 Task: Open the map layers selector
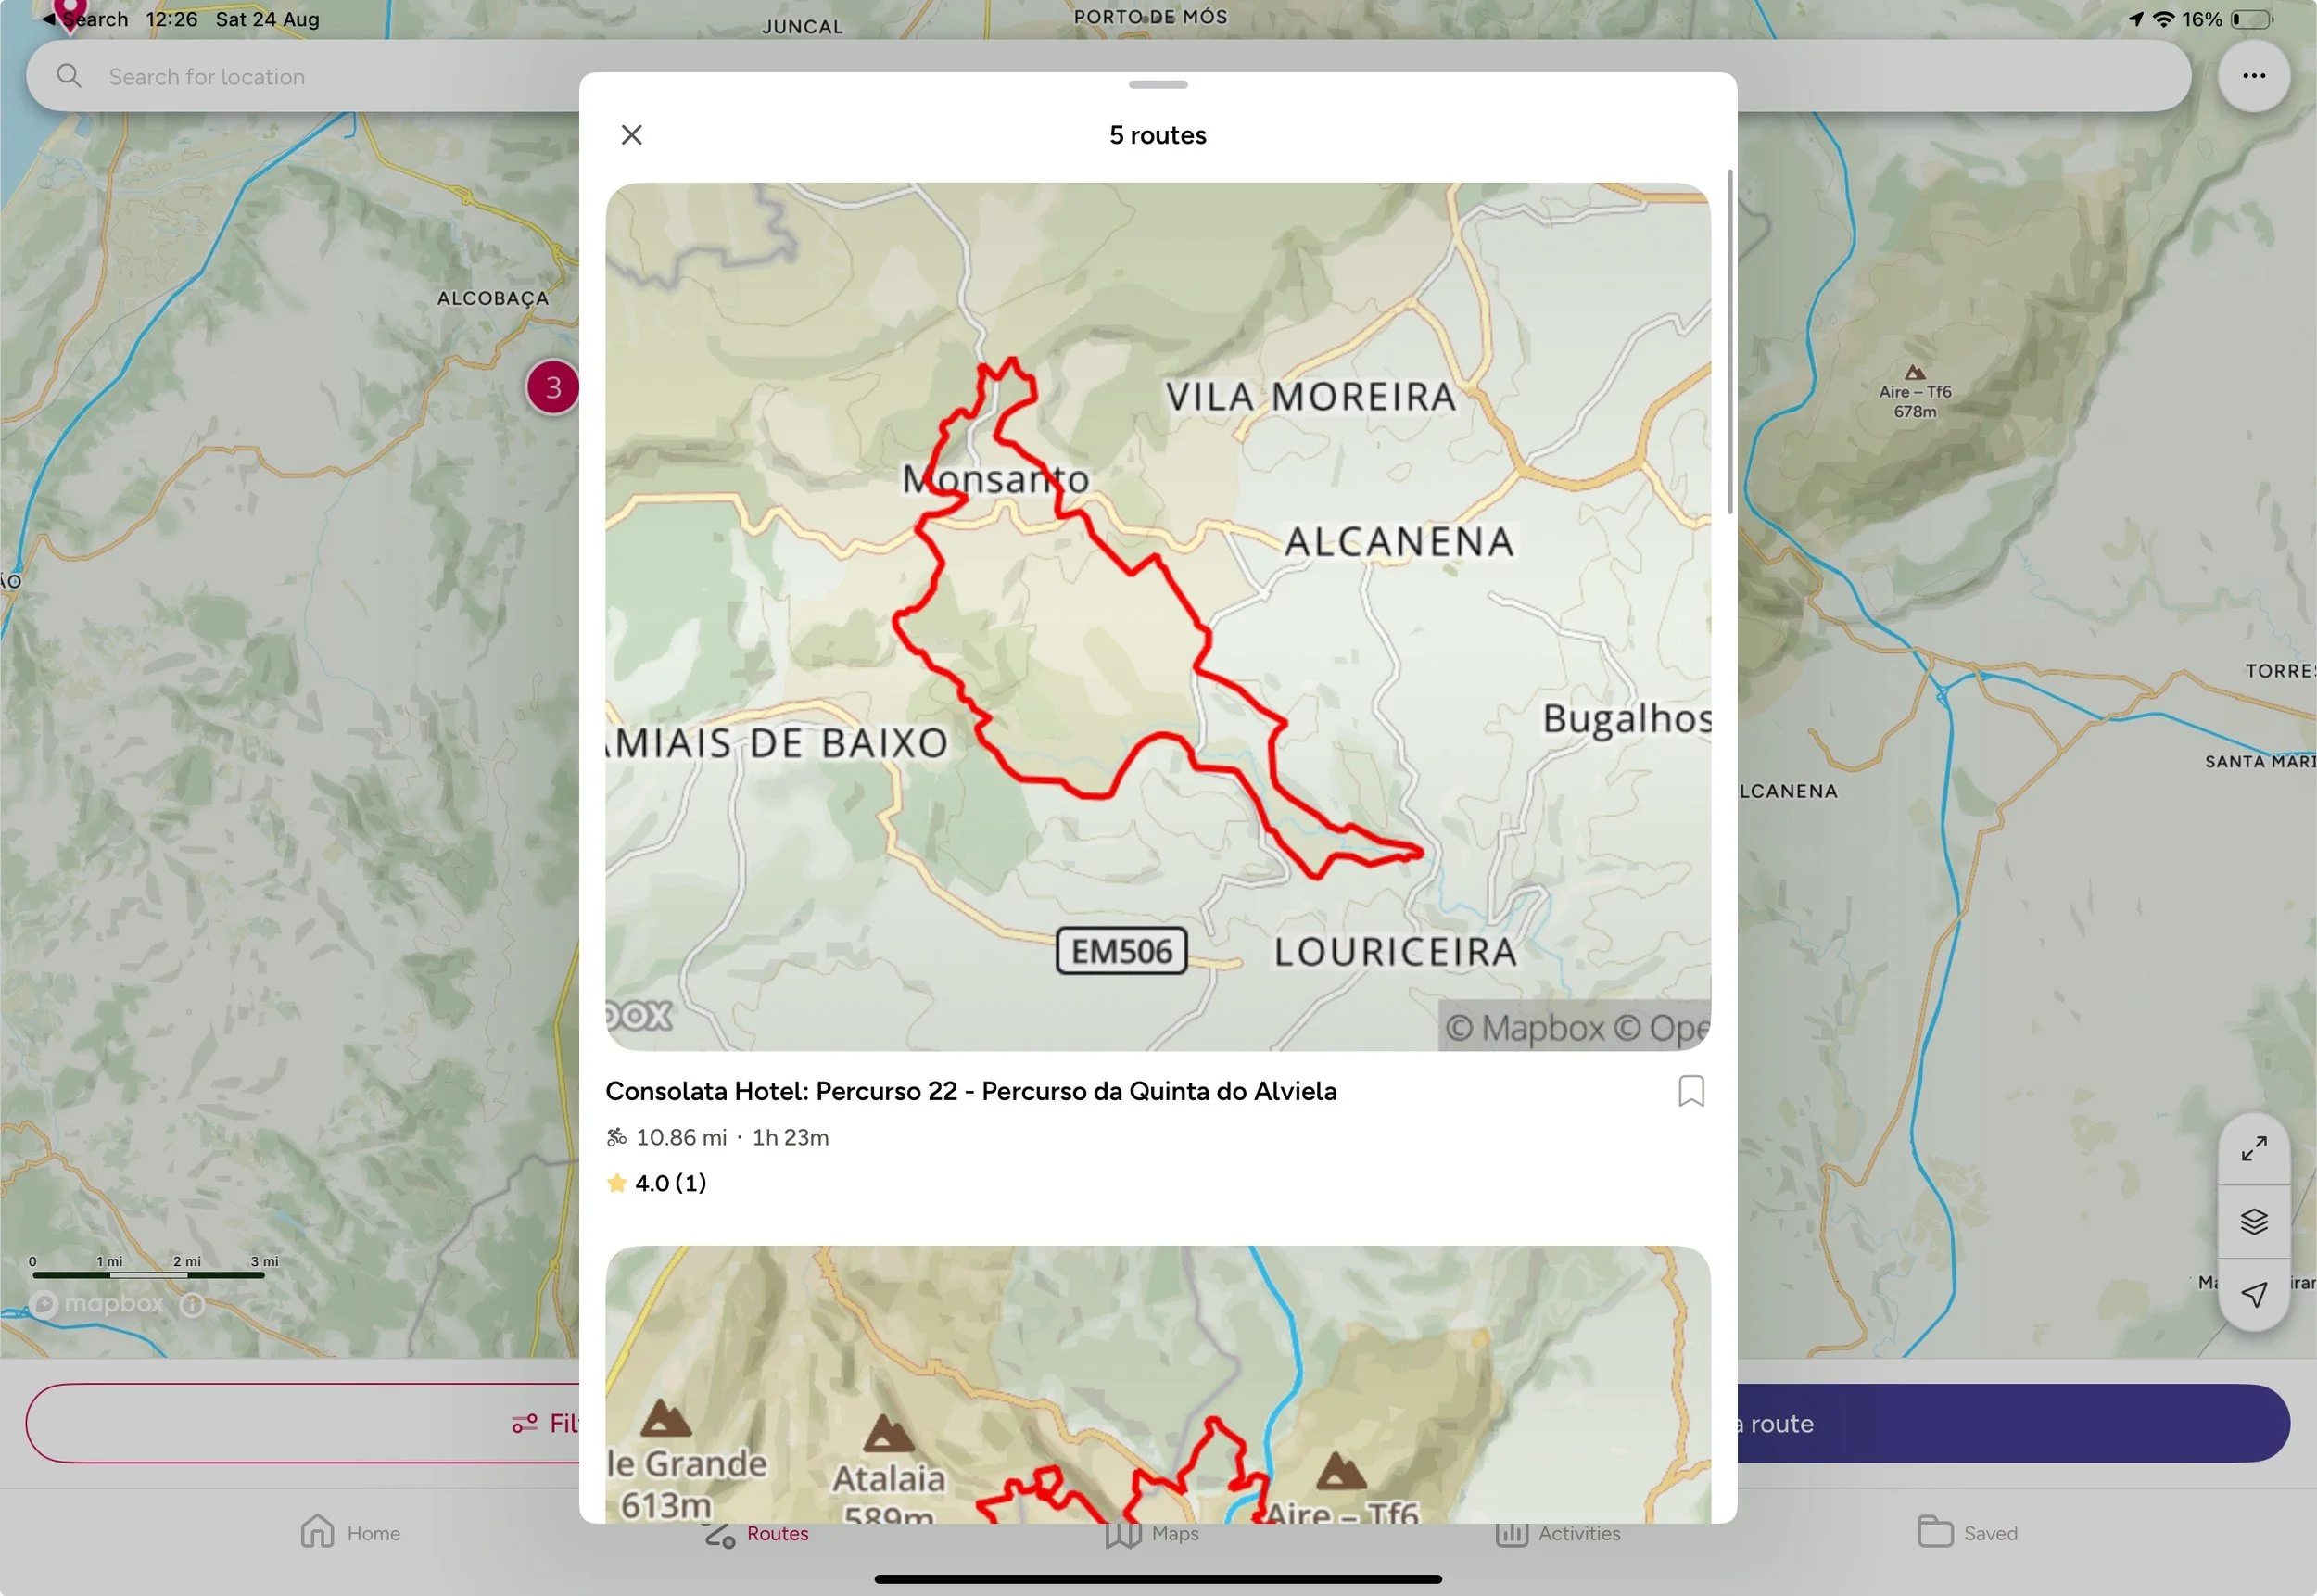2253,1221
